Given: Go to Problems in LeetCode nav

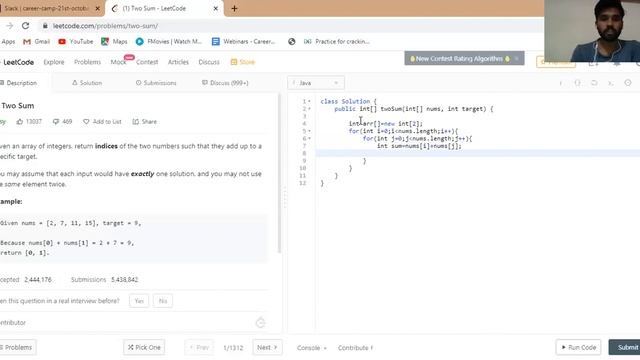Looking at the screenshot, I should (x=87, y=62).
